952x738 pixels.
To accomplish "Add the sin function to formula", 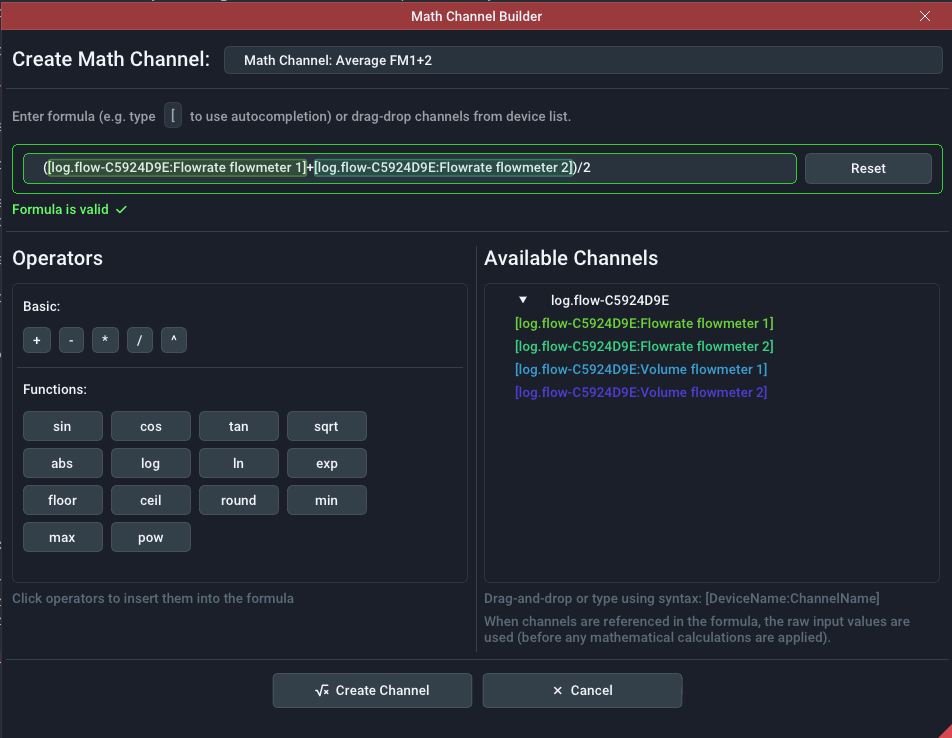I will coord(62,426).
